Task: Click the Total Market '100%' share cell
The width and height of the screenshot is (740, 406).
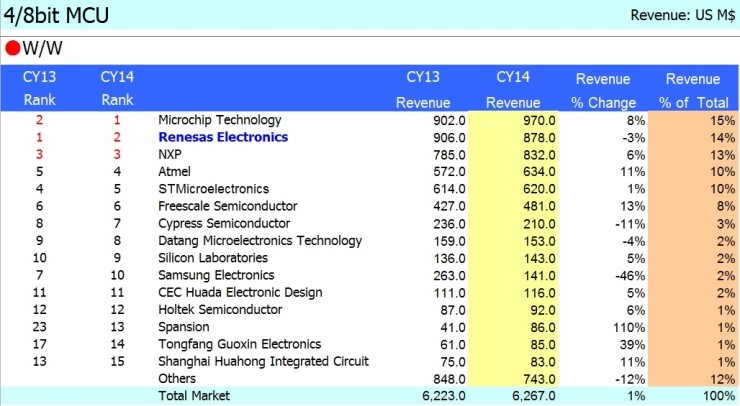Action: [x=719, y=396]
